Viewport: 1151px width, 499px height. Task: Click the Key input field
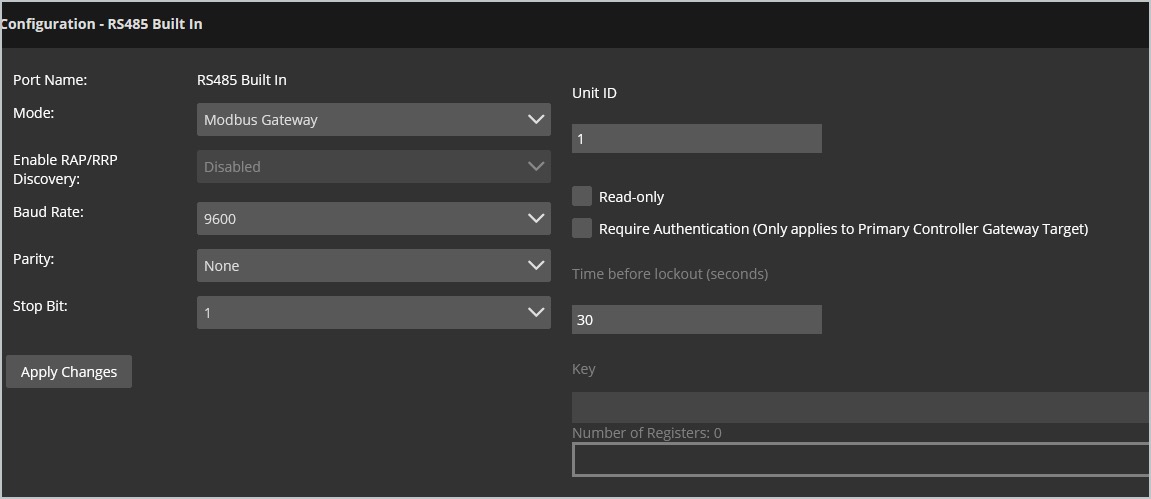(x=860, y=407)
